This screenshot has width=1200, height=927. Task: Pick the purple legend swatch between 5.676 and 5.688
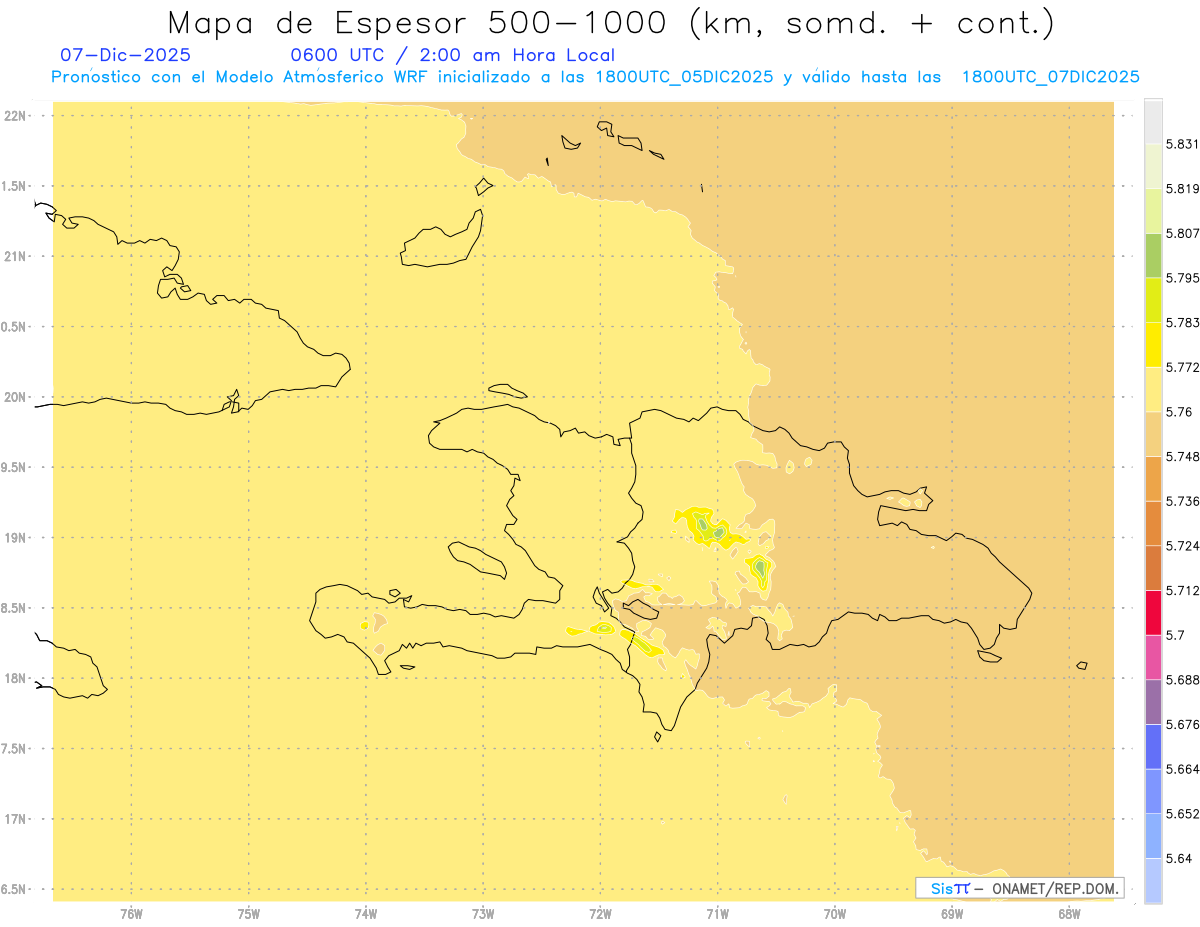coord(1153,702)
